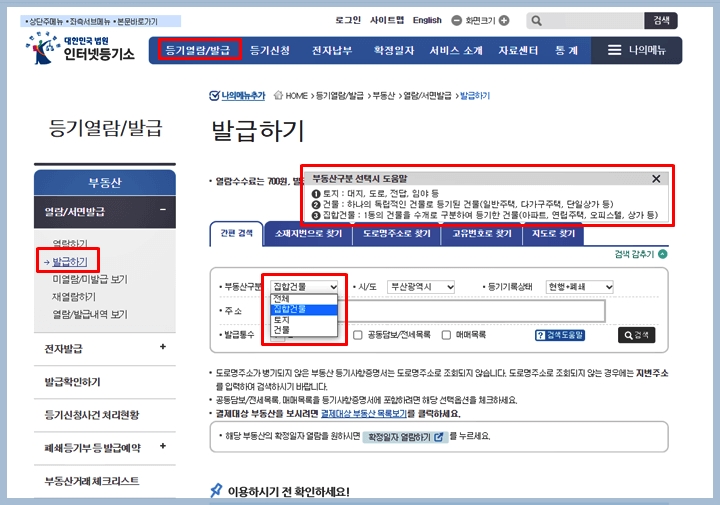Open 결제대상 부동산 목록보기 link
The height and width of the screenshot is (505, 720).
[364, 414]
